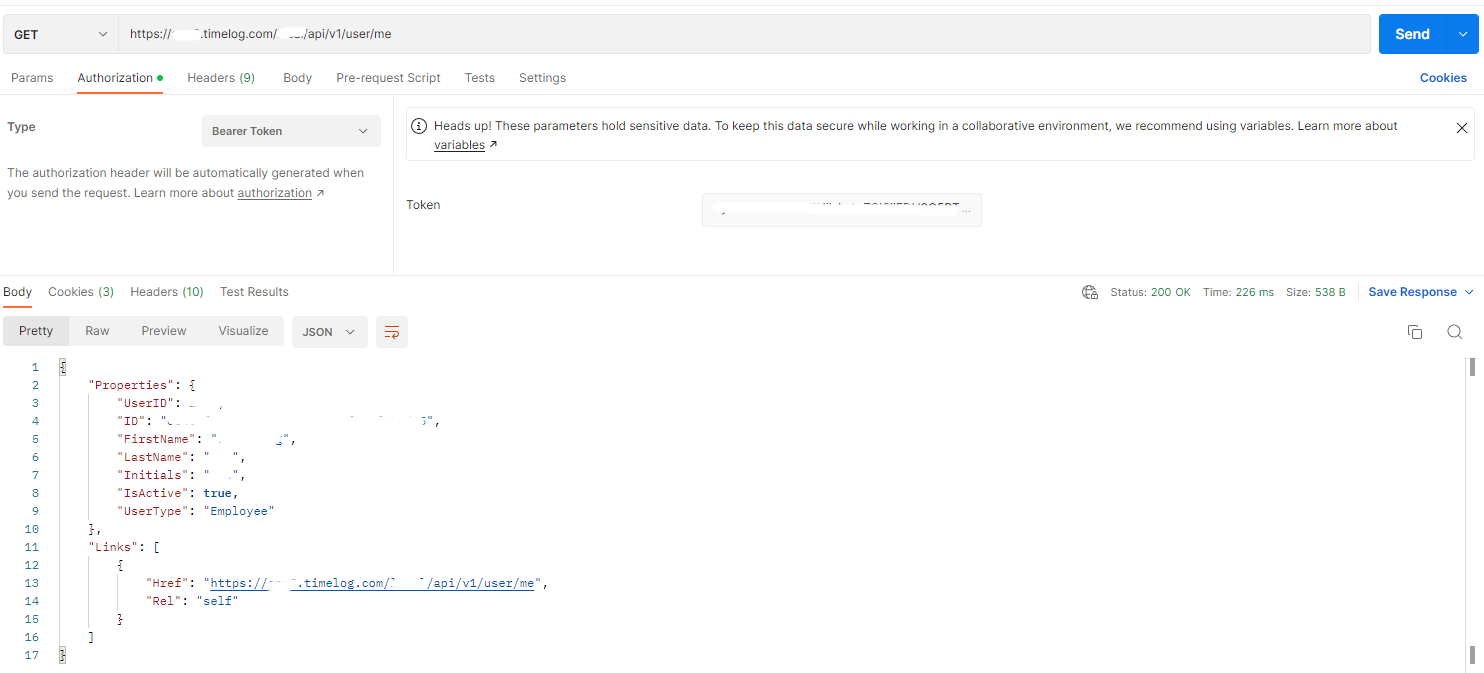This screenshot has width=1484, height=673.
Task: Dismiss the Heads up sensitive data banner
Action: 1461,128
